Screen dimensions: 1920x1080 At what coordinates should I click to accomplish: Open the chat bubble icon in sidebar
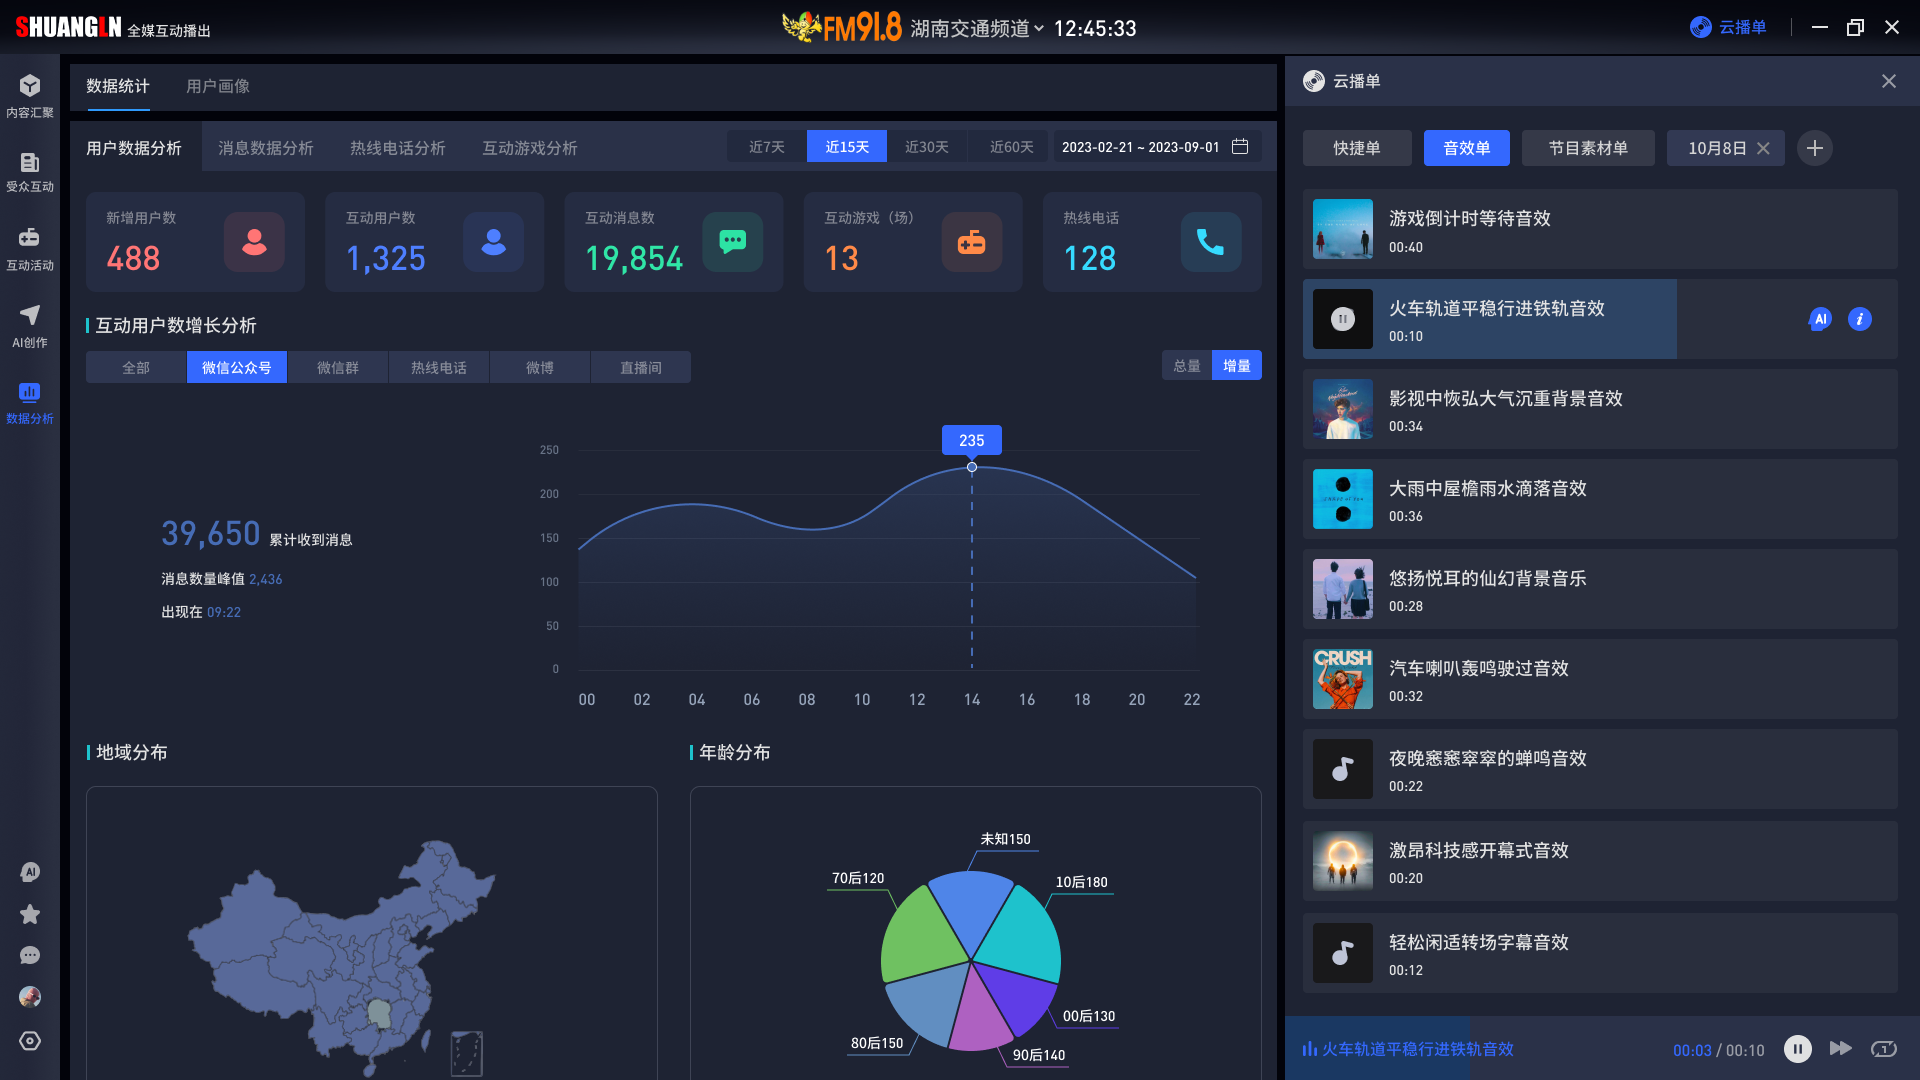(30, 956)
